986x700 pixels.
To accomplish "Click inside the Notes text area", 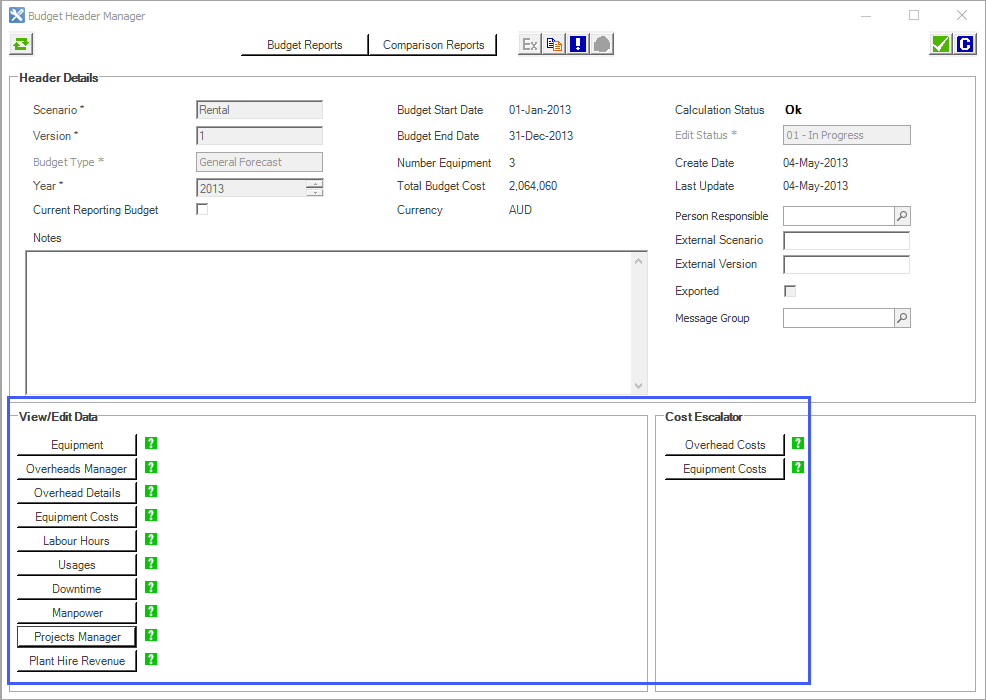I will pos(330,320).
